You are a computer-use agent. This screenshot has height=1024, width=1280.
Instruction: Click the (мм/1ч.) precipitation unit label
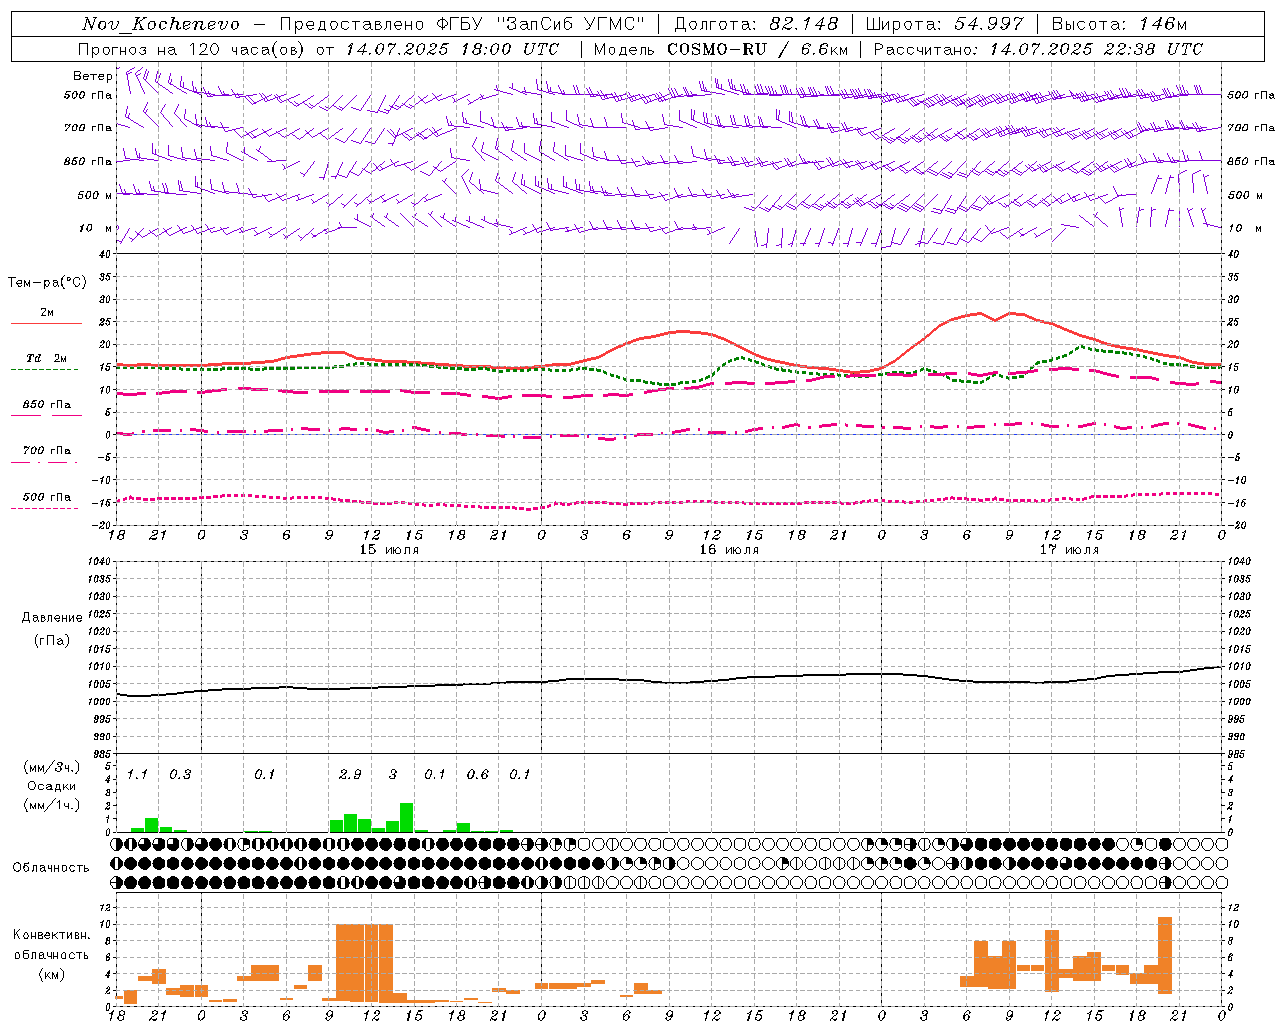pos(52,805)
